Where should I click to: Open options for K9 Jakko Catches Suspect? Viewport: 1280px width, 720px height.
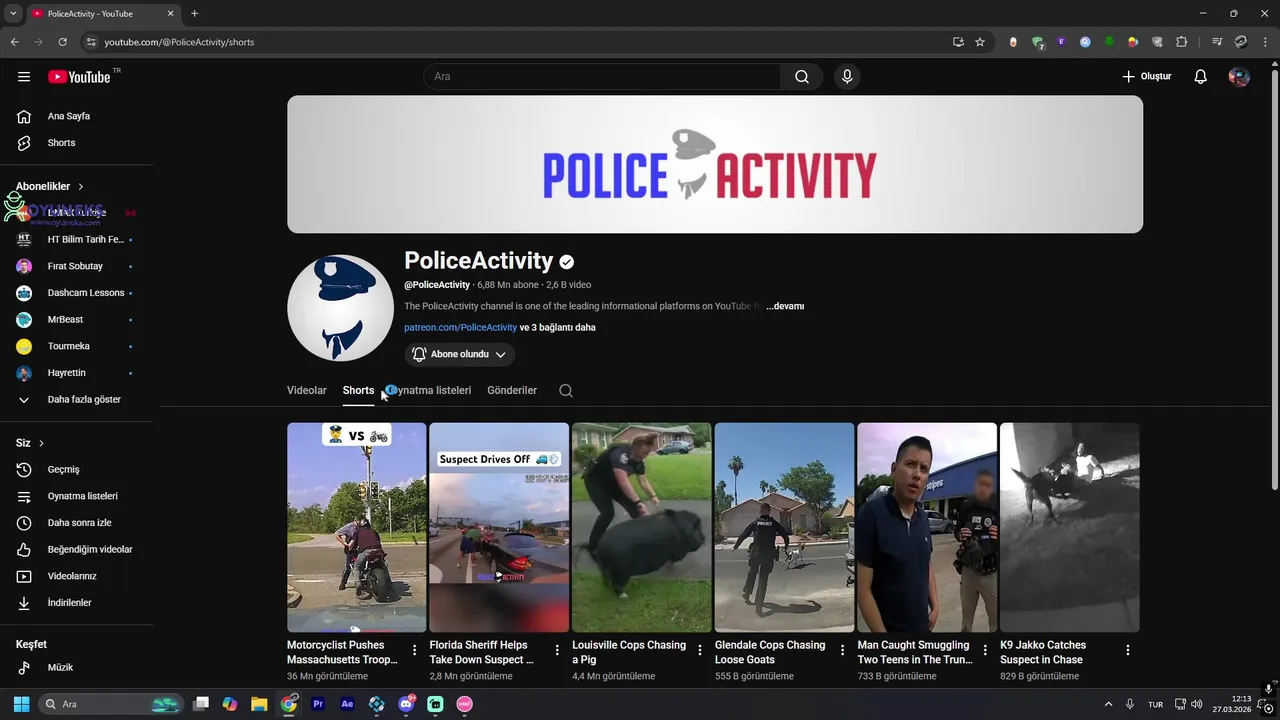[x=1128, y=650]
